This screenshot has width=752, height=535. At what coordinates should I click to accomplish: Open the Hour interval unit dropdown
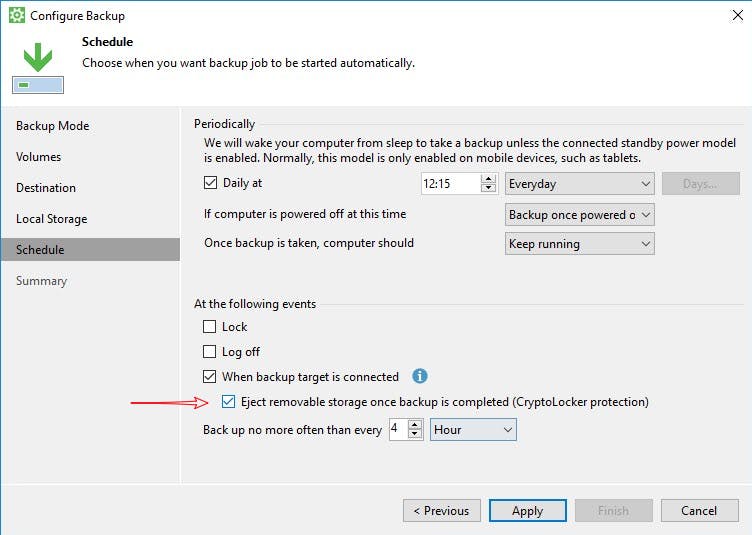click(x=473, y=430)
